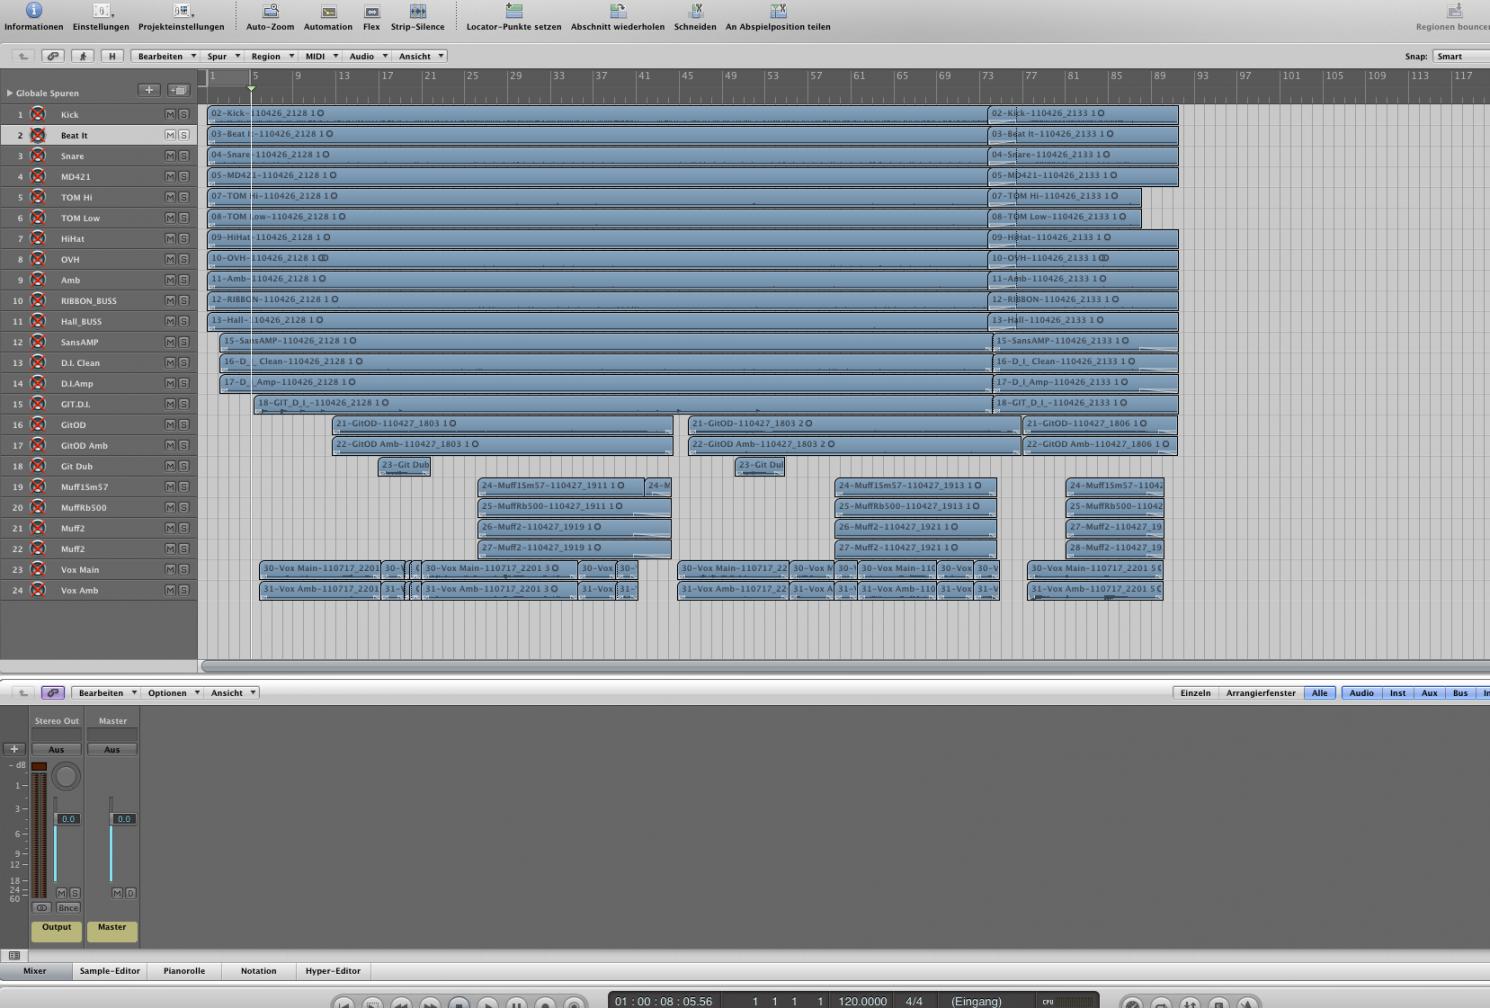Mute the Vox Amb track
The image size is (1490, 1008).
click(x=170, y=590)
